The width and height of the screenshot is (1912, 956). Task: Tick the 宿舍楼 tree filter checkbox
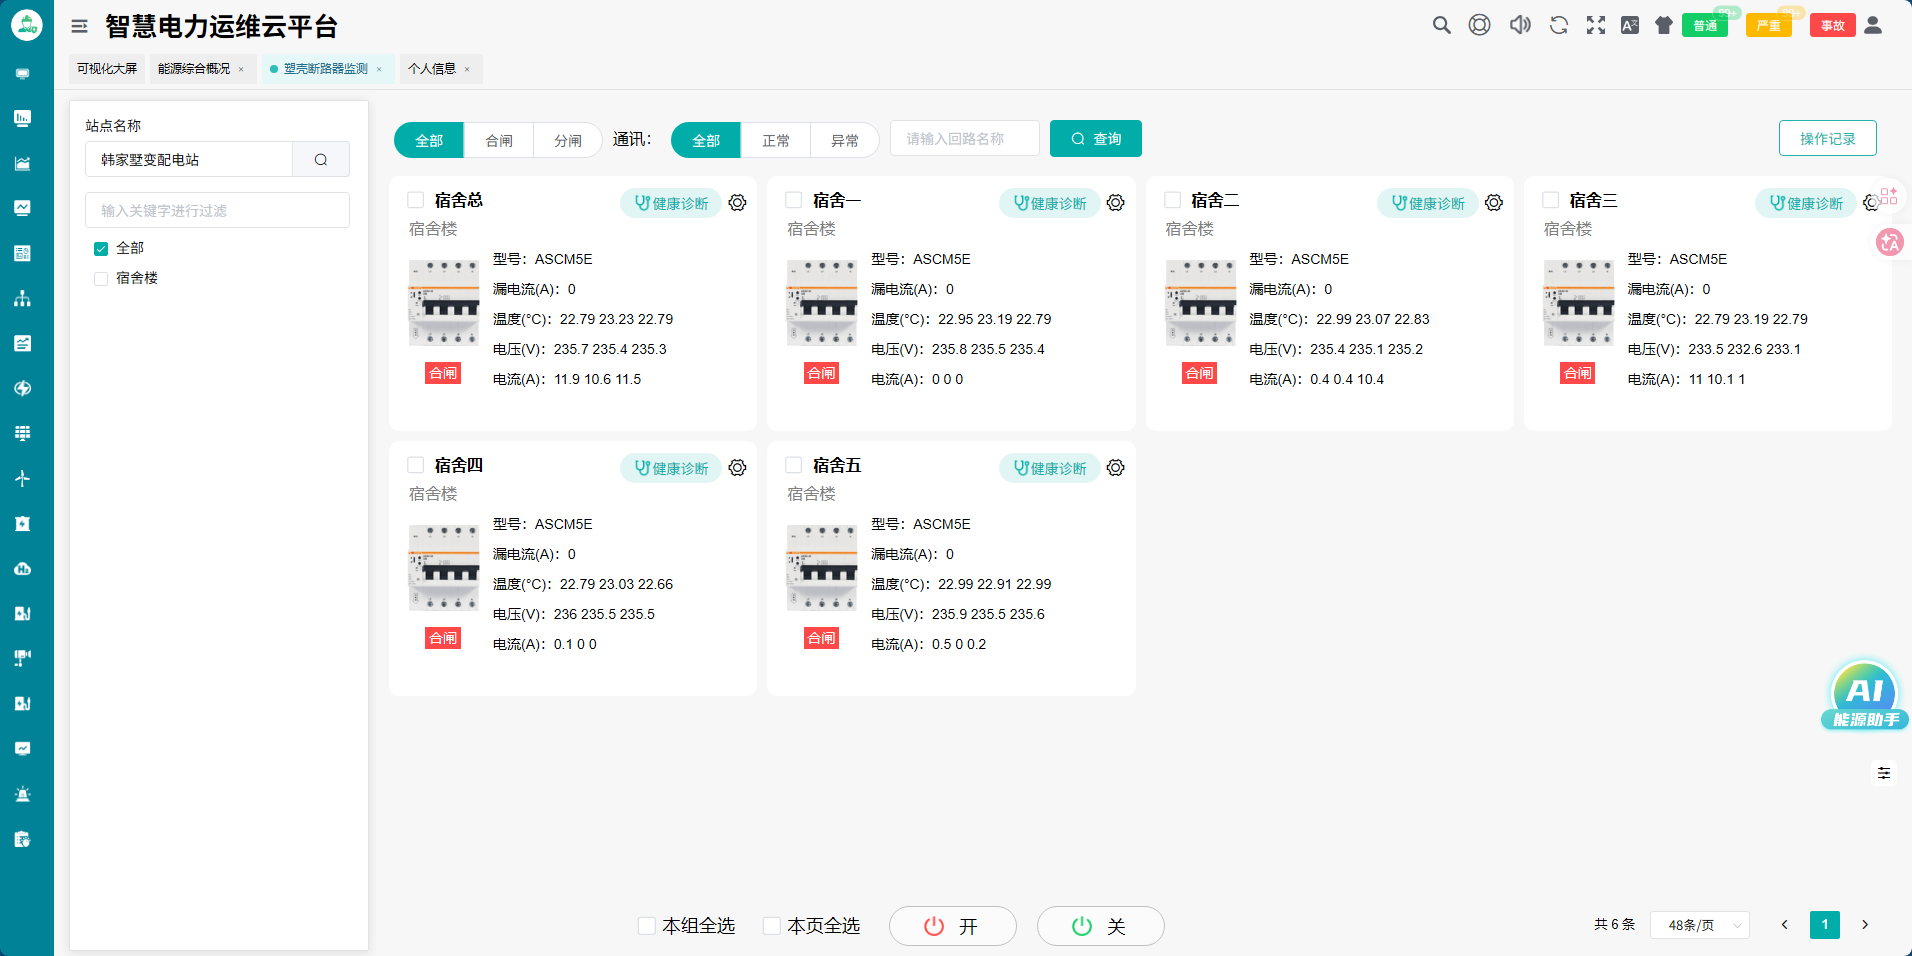click(x=101, y=279)
